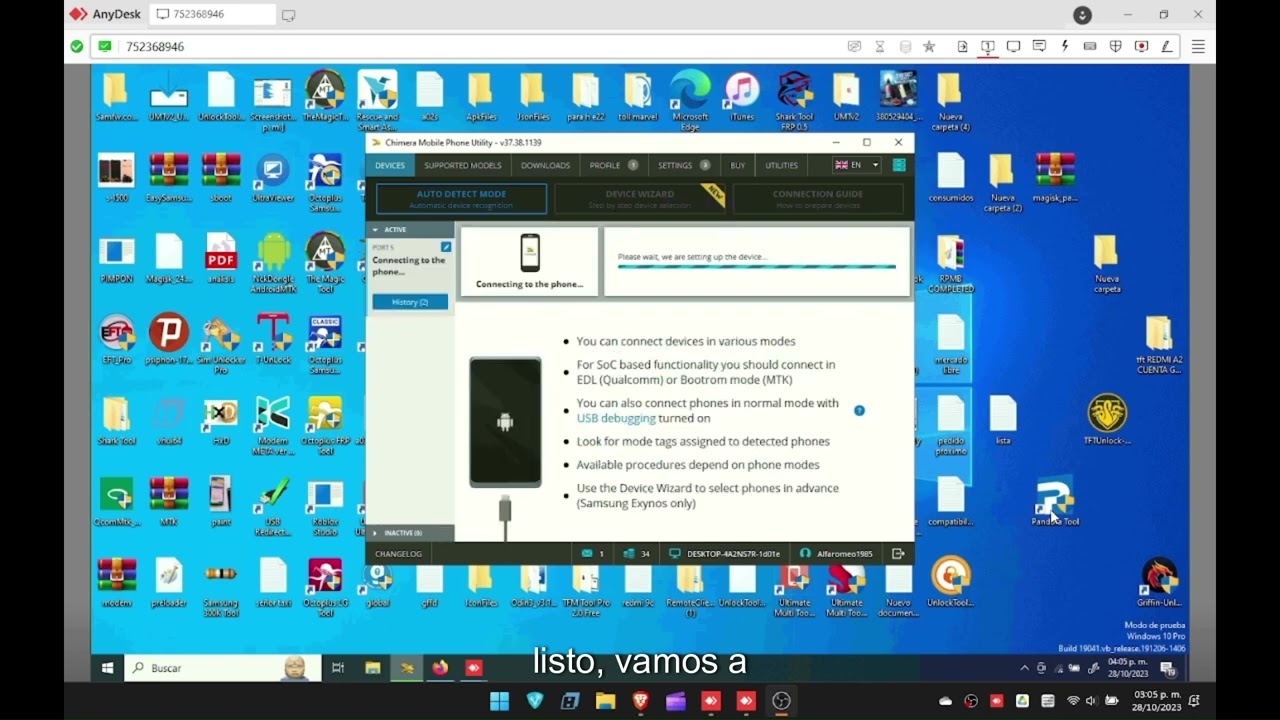Open the USB debugging link
This screenshot has width=1280, height=720.
[616, 418]
